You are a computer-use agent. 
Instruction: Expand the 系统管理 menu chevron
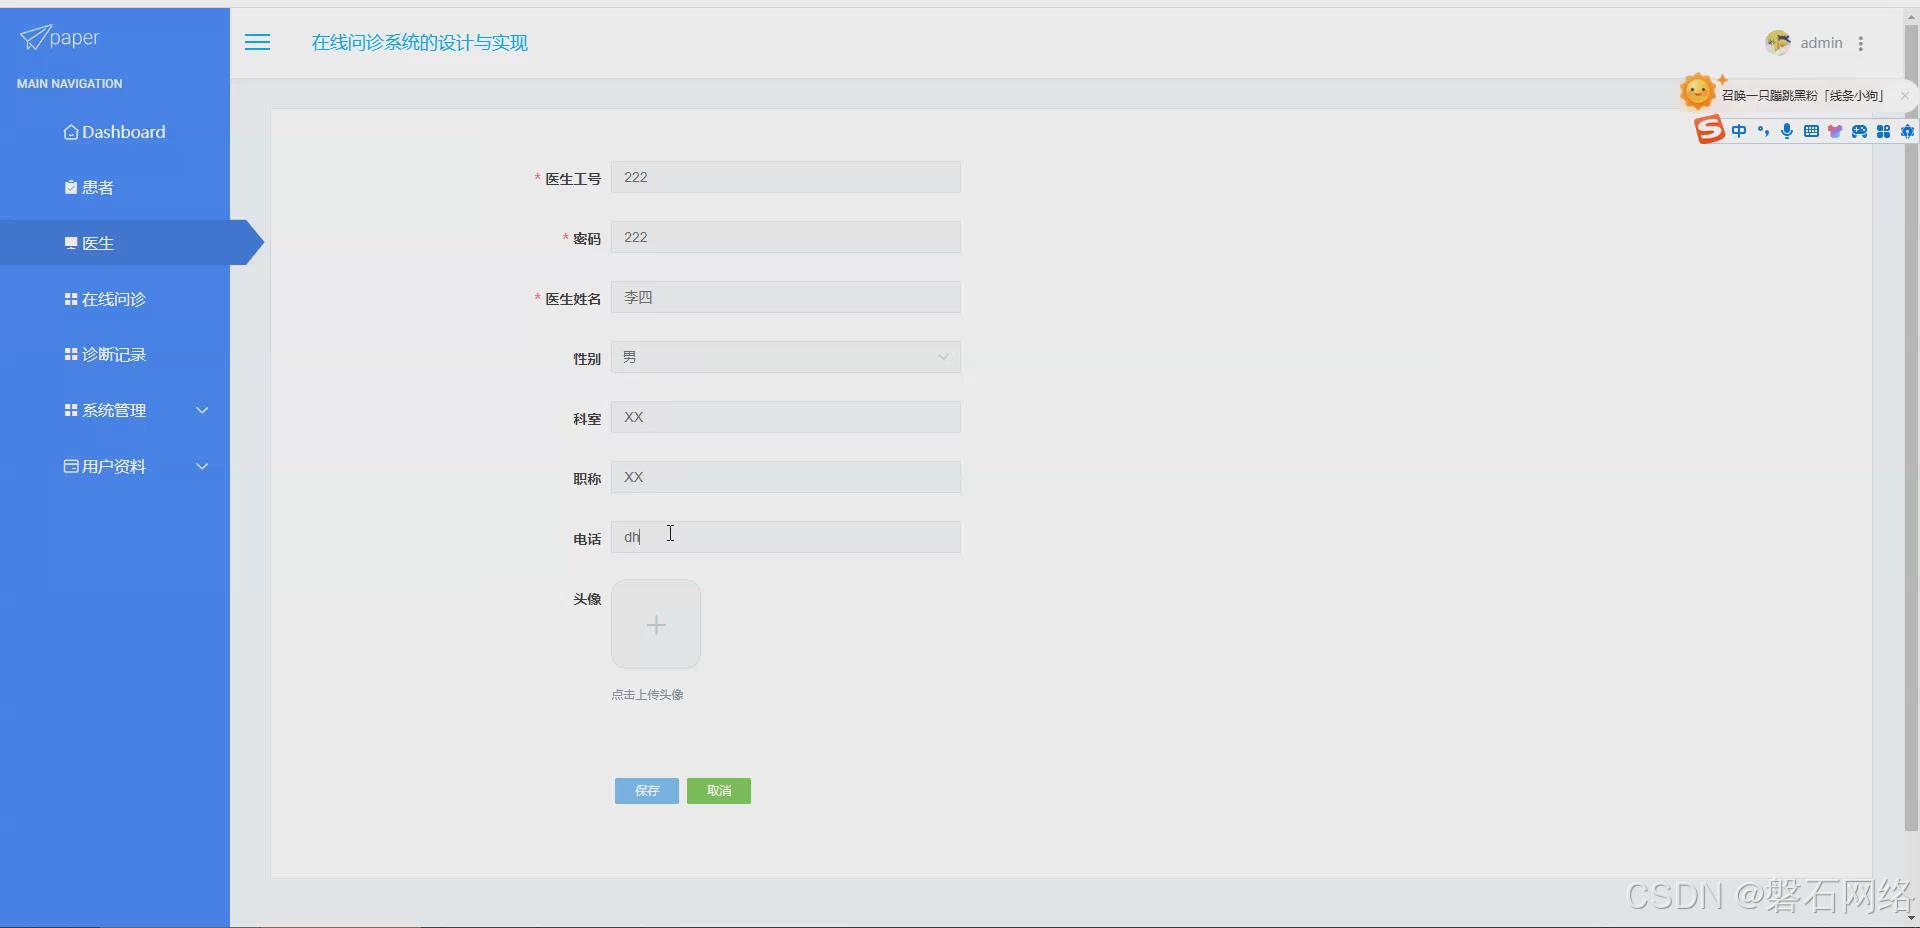(202, 410)
